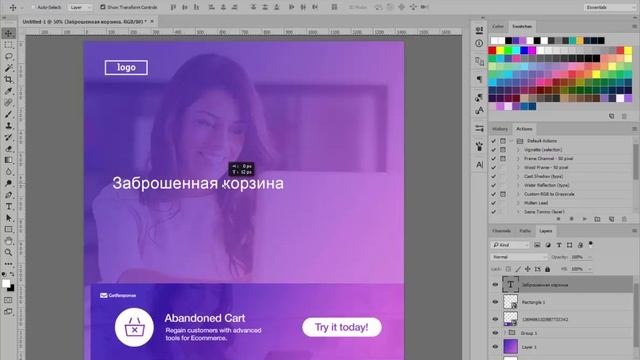The image size is (640, 360).
Task: Lock layer position cross-arrows icon
Action: tap(527, 269)
